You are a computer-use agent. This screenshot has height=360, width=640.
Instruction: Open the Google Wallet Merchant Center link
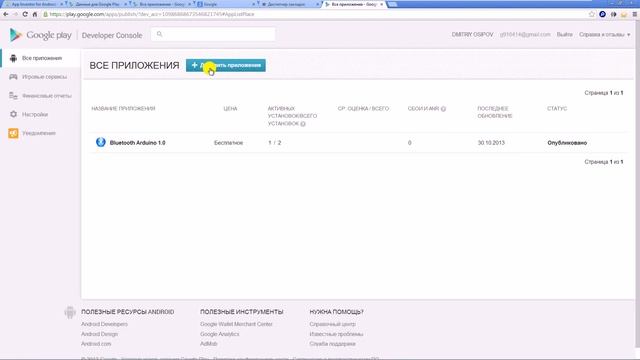[x=236, y=324]
